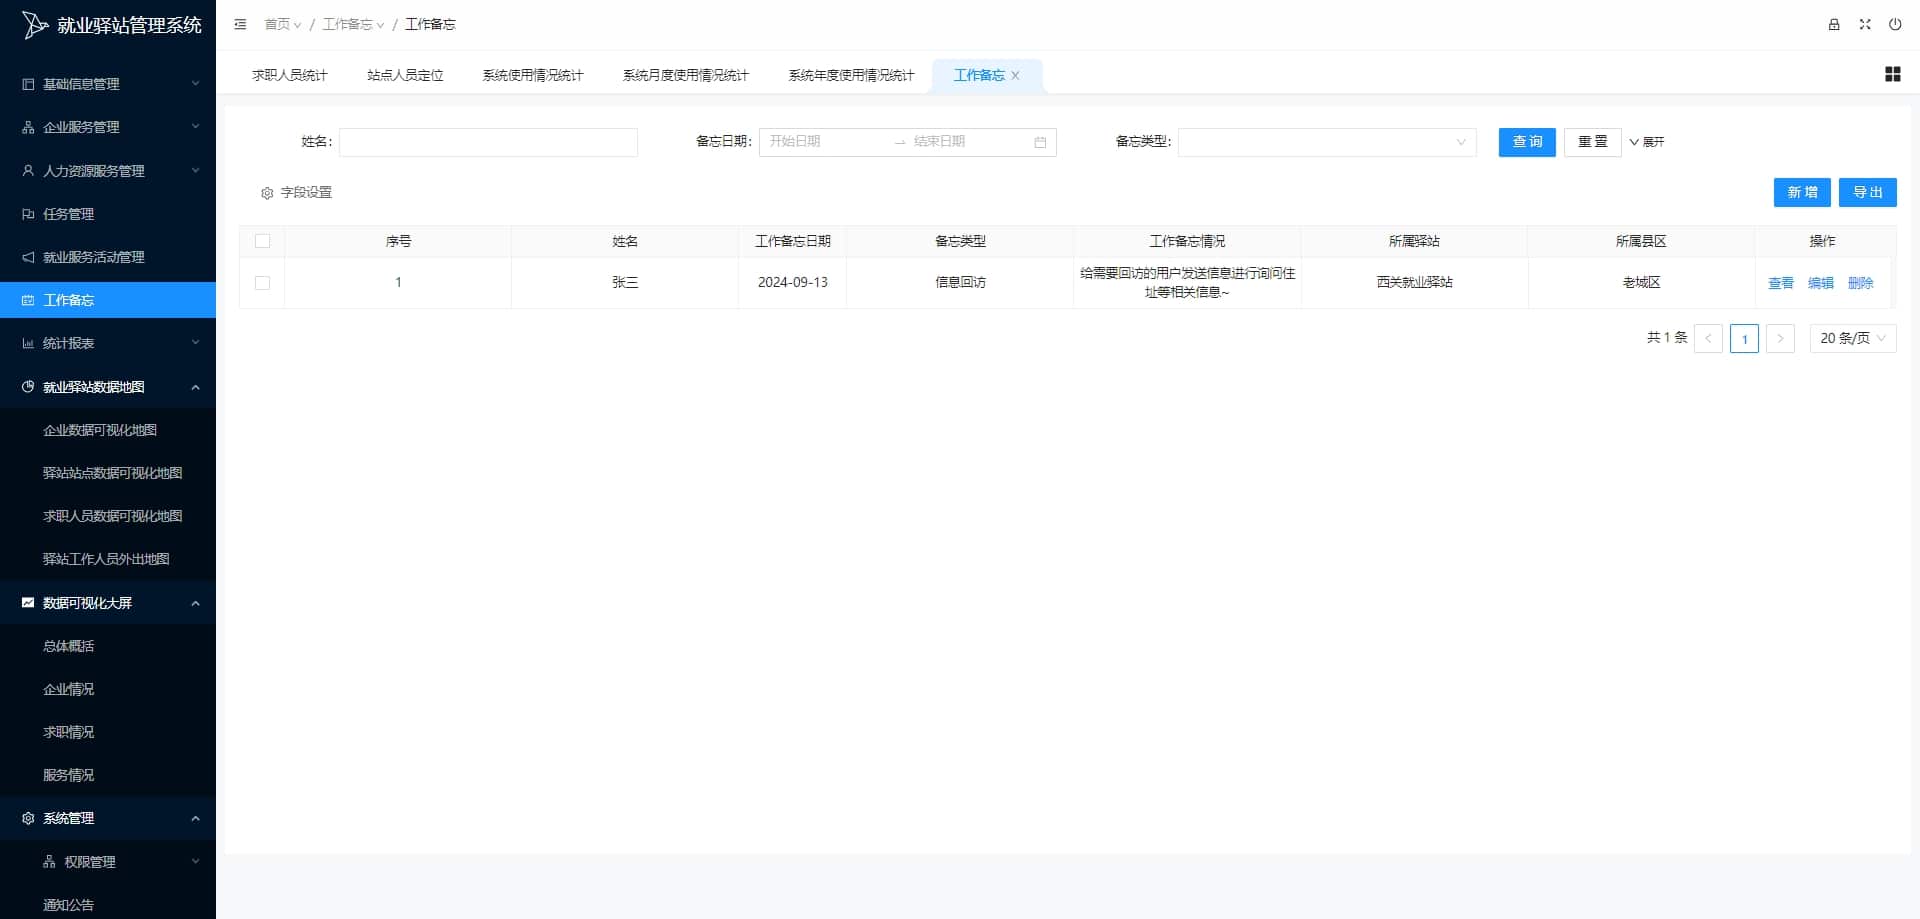Switch to 求职人员统计 tab
Viewport: 1920px width, 919px height.
(290, 75)
